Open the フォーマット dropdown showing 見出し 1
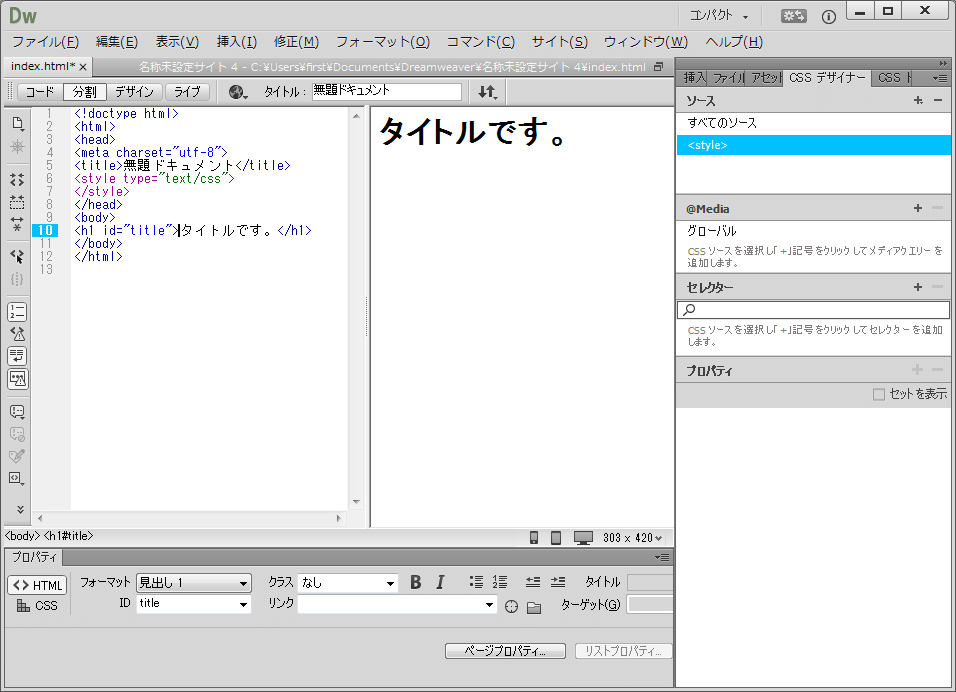The width and height of the screenshot is (956, 692). [x=194, y=583]
